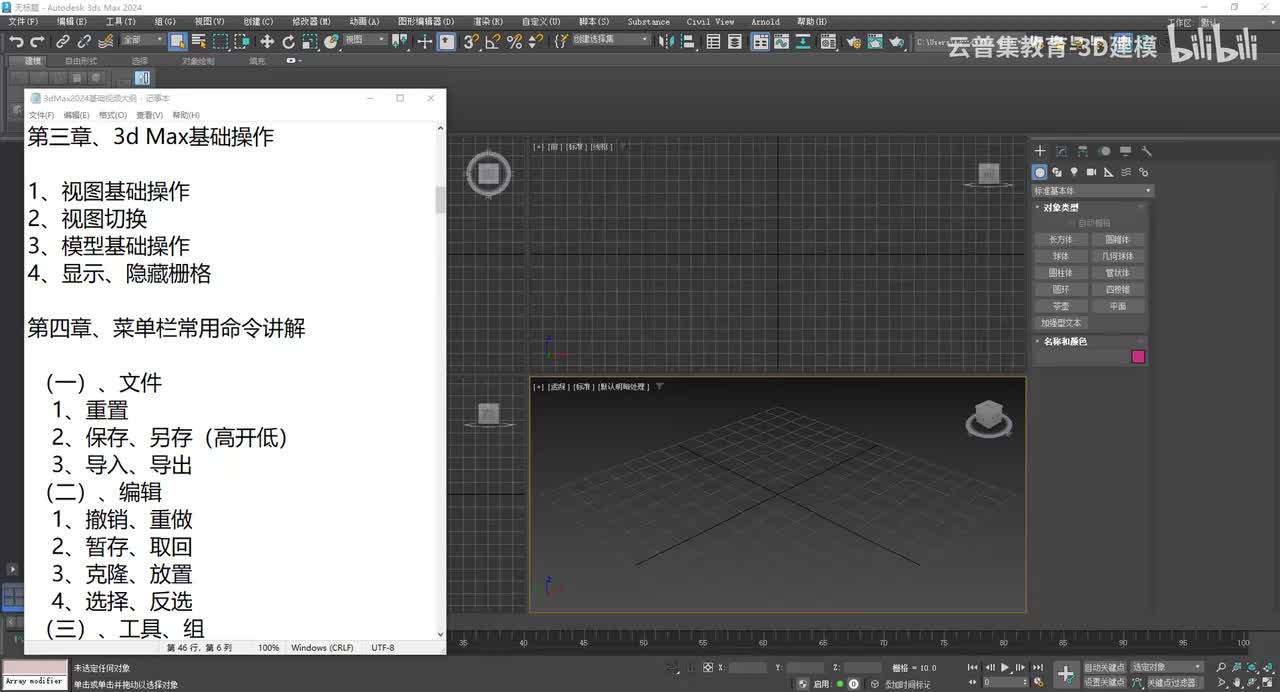Click the 长方体 box button
This screenshot has width=1280, height=692.
(x=1060, y=240)
